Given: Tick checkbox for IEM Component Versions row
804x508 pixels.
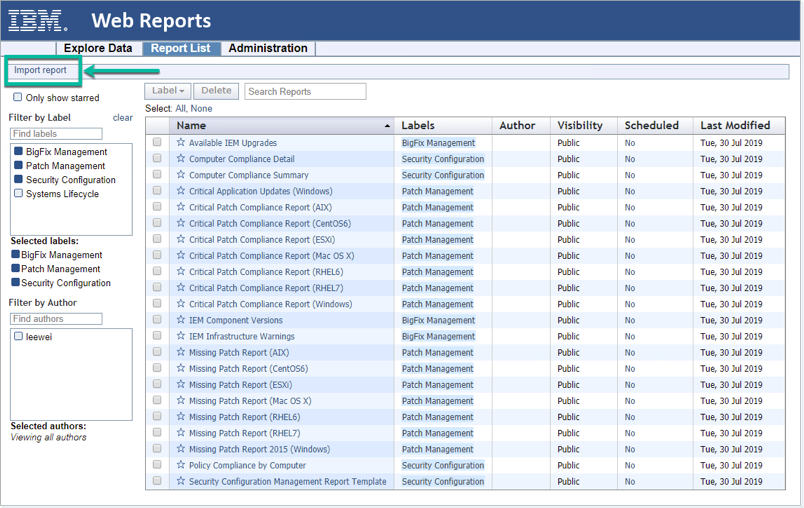Looking at the screenshot, I should pos(157,319).
